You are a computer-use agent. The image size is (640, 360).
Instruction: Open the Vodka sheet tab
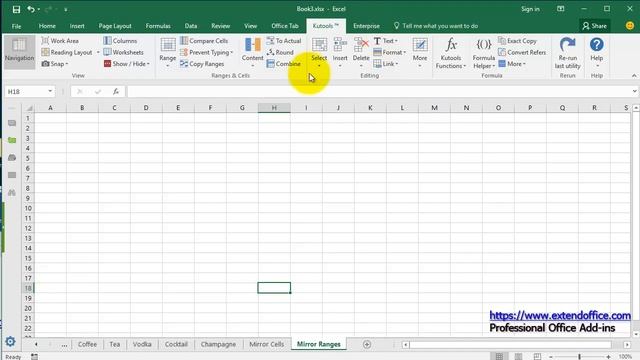(142, 344)
